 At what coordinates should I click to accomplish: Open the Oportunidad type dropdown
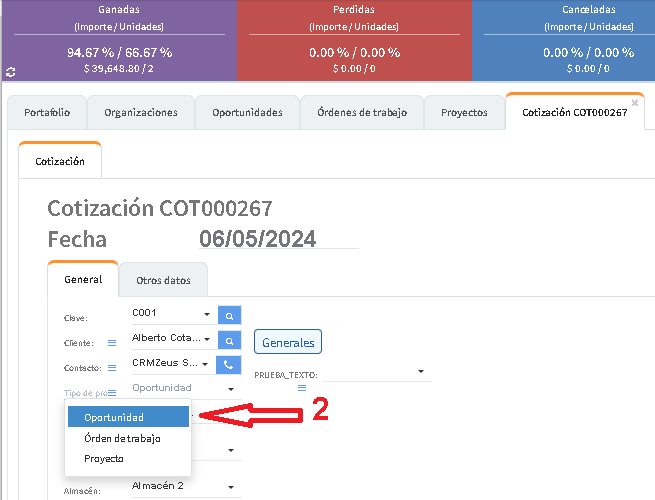pyautogui.click(x=231, y=389)
